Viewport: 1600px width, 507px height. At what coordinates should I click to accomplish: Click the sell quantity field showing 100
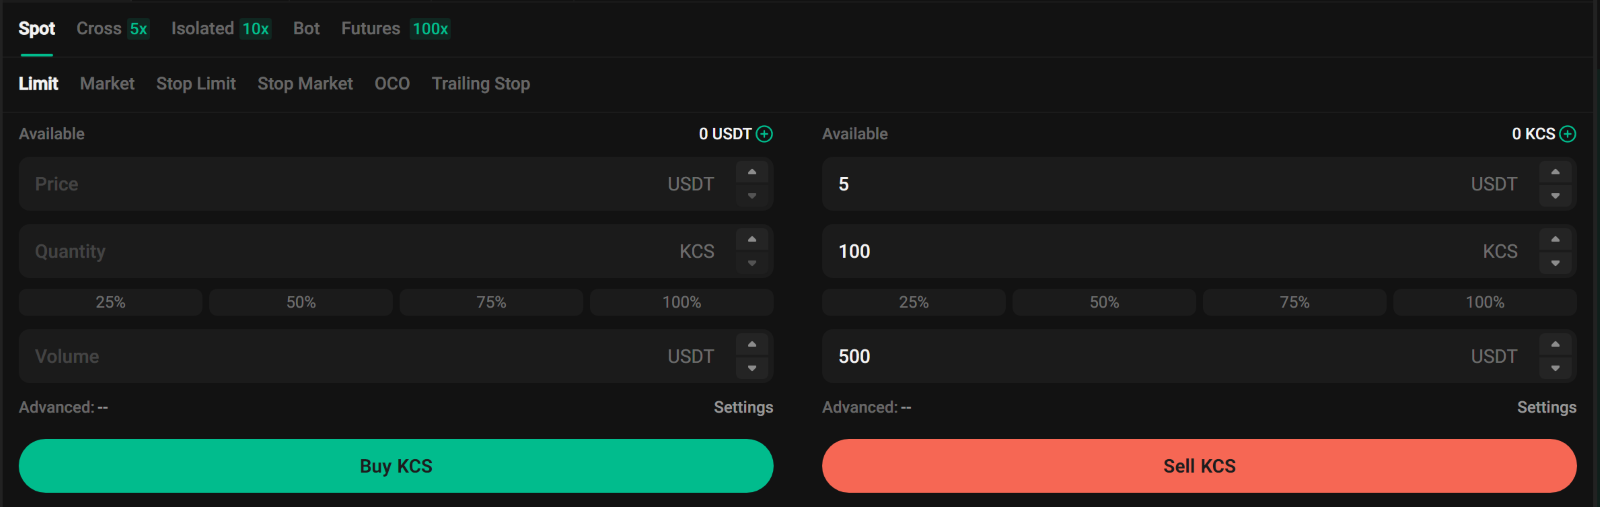[1199, 251]
